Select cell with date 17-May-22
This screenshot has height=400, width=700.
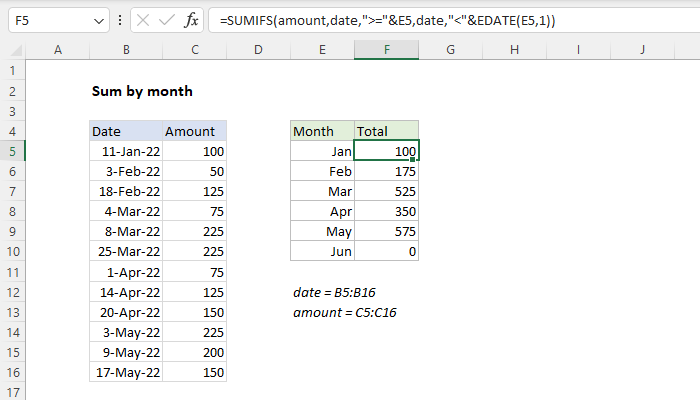[126, 372]
